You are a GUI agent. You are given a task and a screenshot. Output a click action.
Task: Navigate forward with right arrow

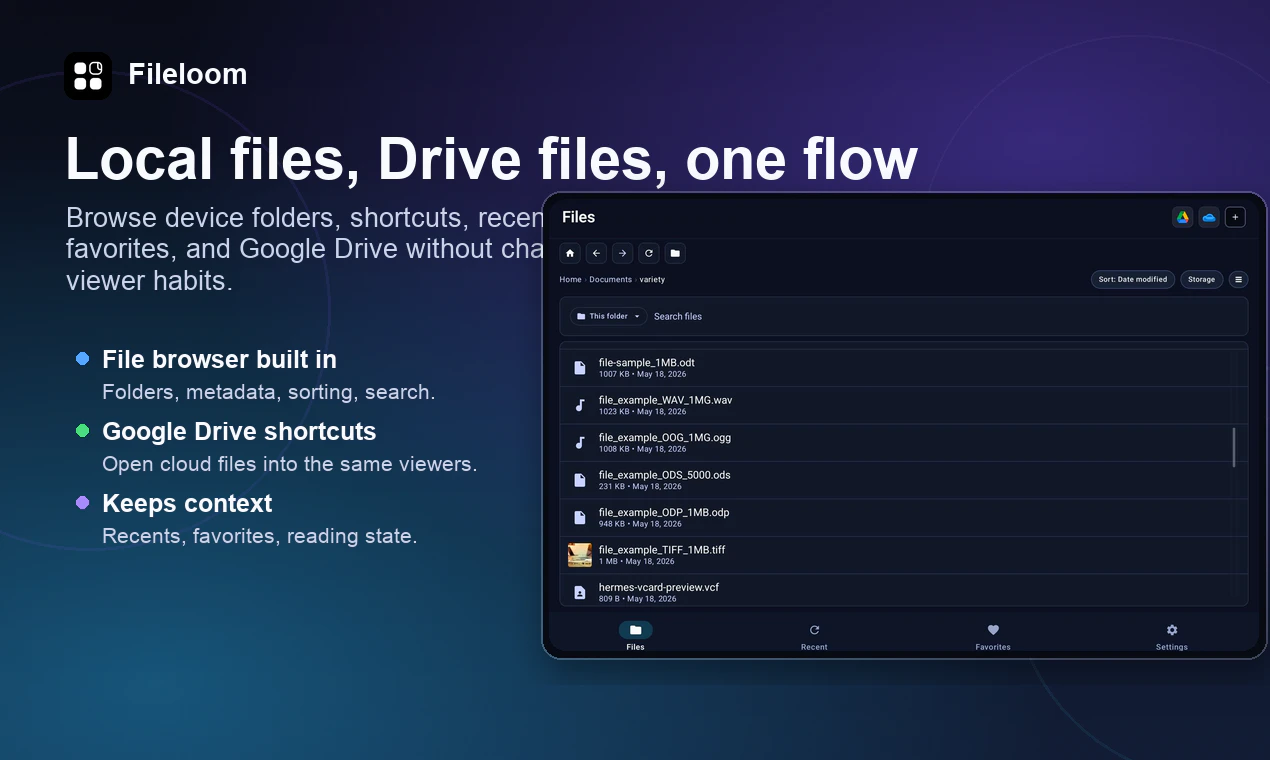[622, 253]
